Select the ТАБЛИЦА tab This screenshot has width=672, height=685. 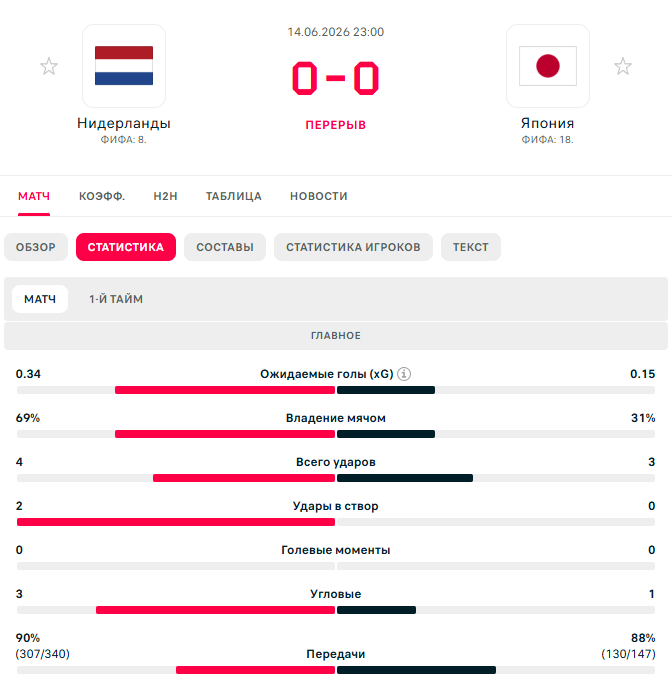234,196
